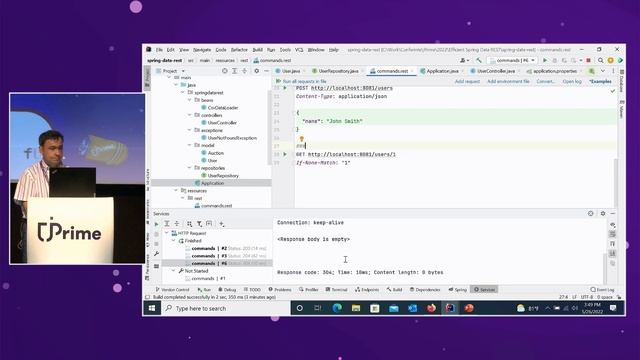Click Add environment file link

[x=508, y=81]
